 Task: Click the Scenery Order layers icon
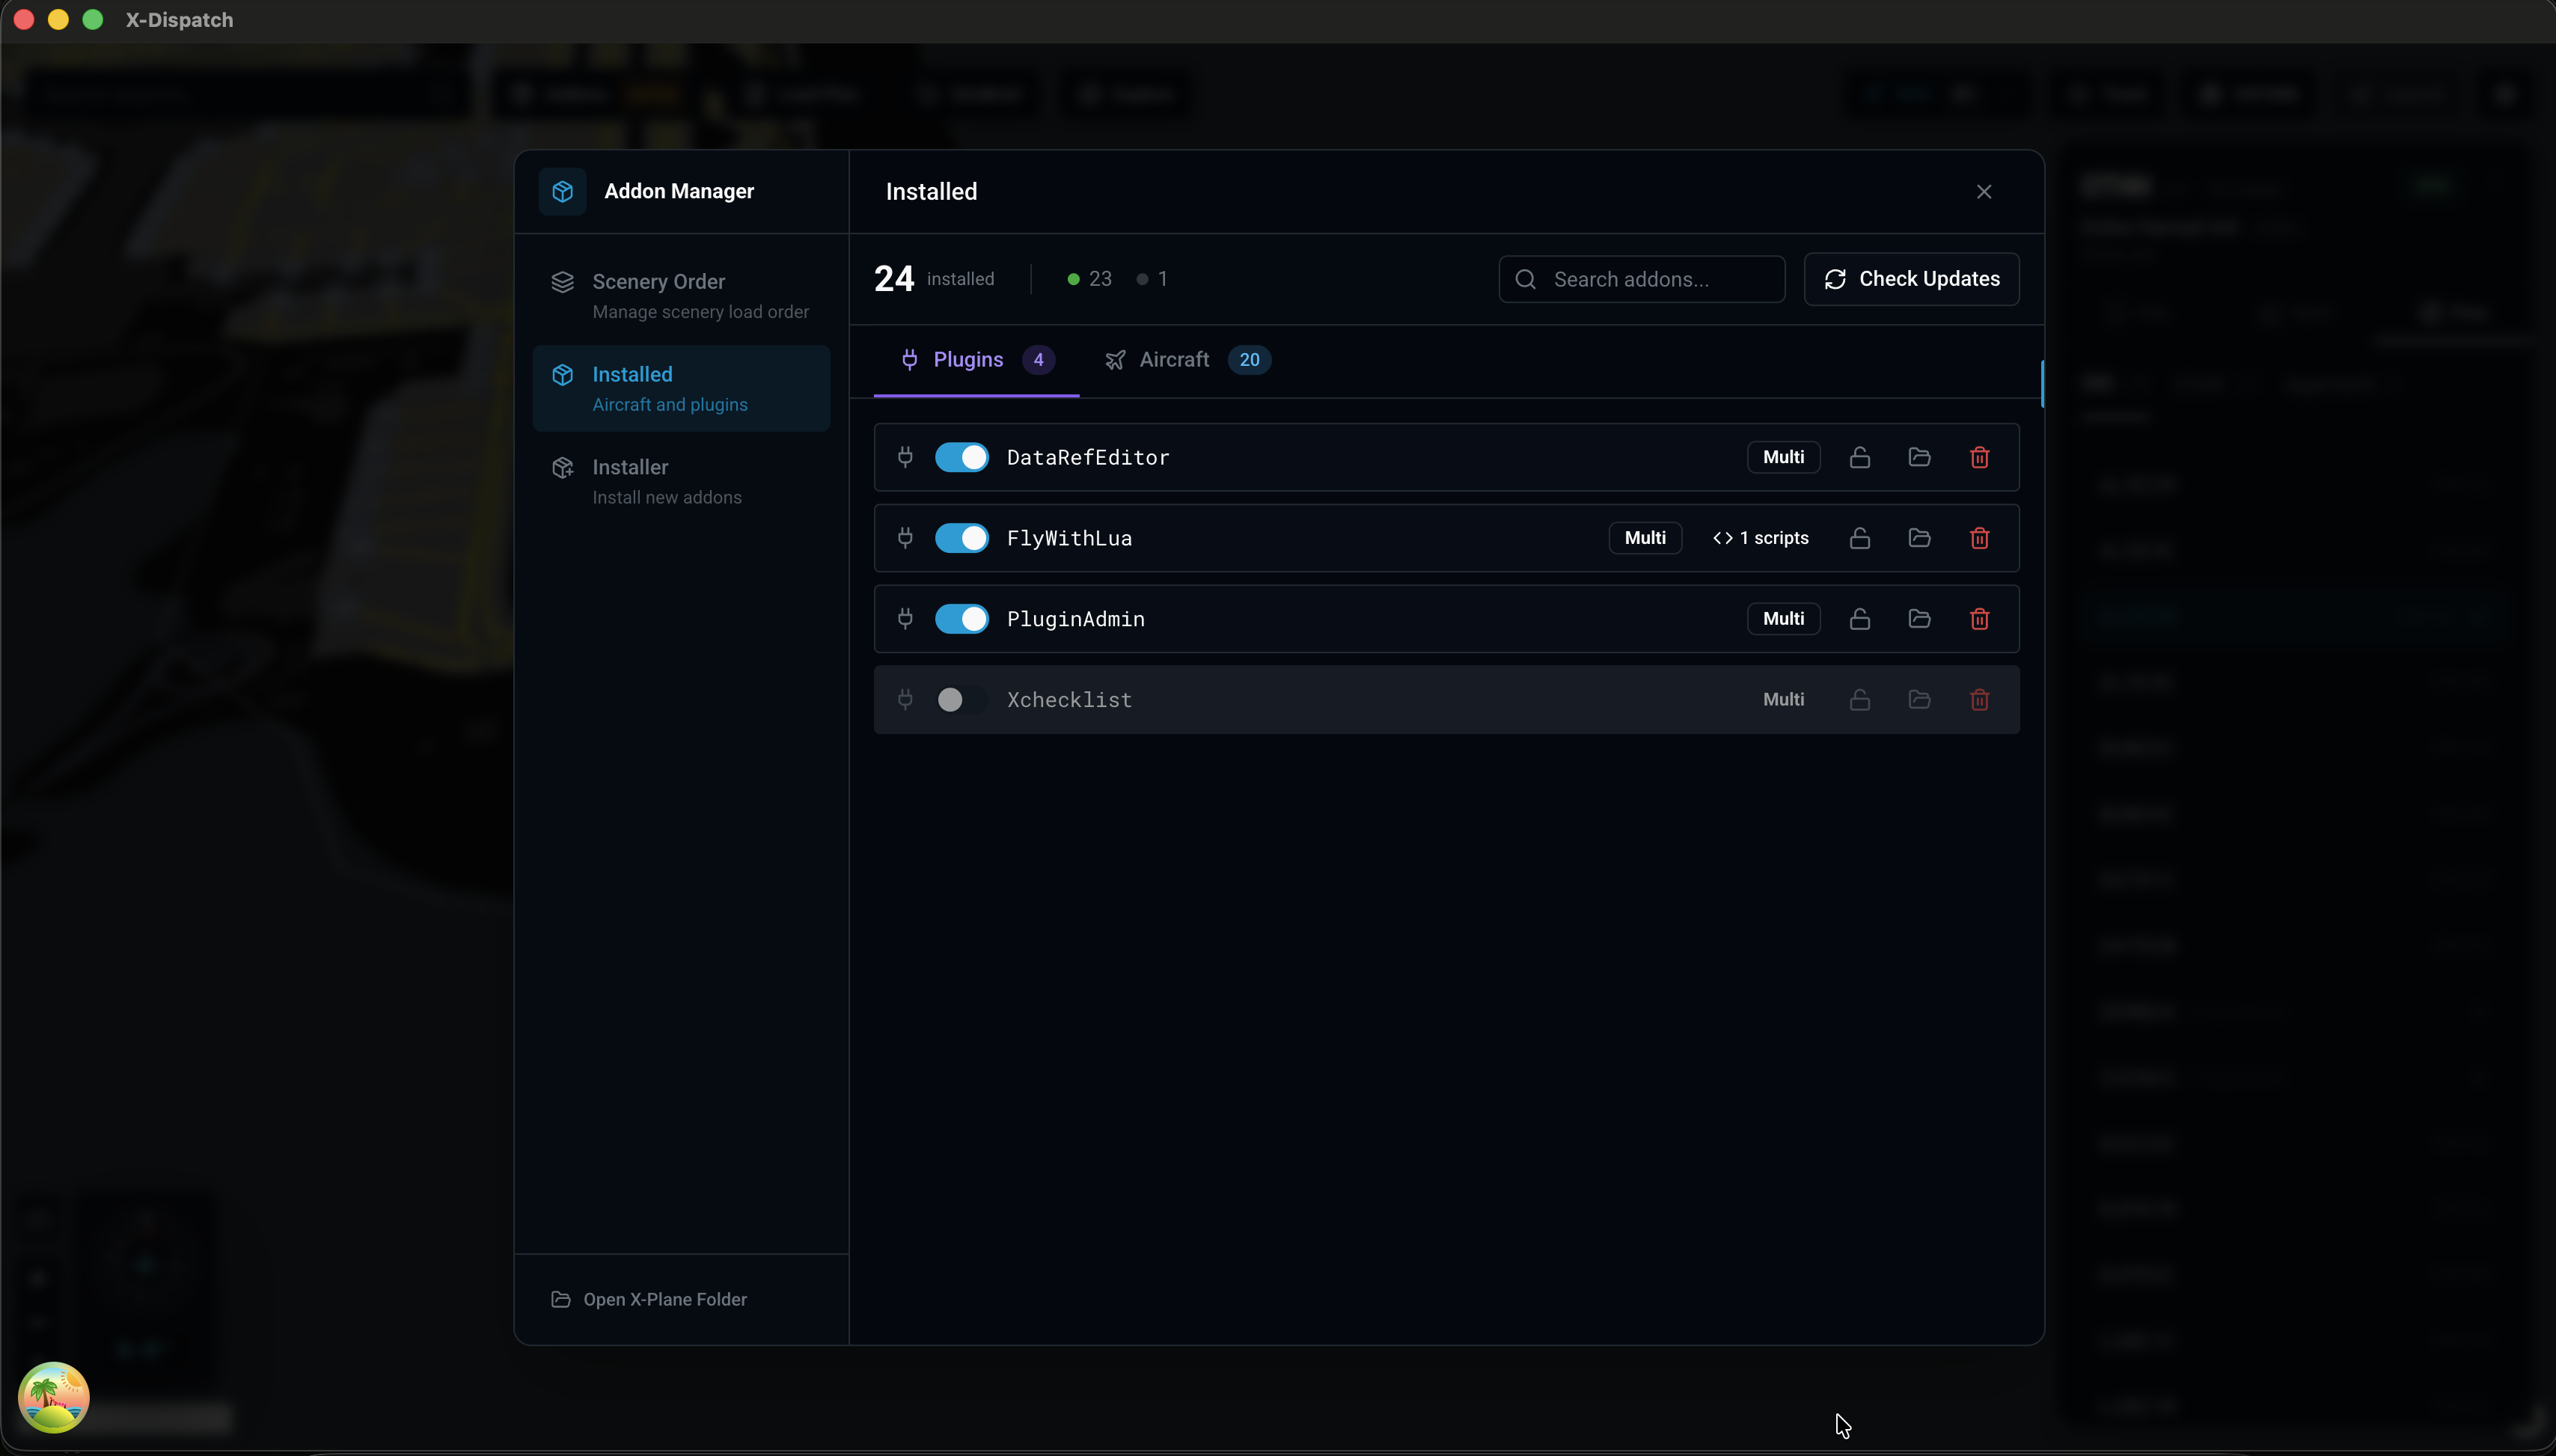pyautogui.click(x=563, y=281)
